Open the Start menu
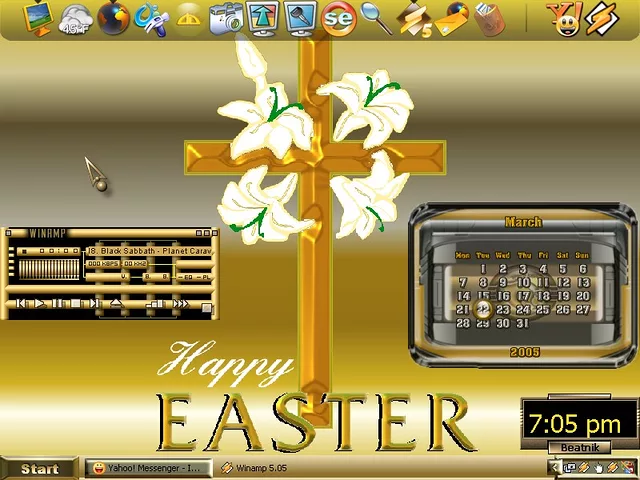Viewport: 640px width, 480px height. point(39,468)
